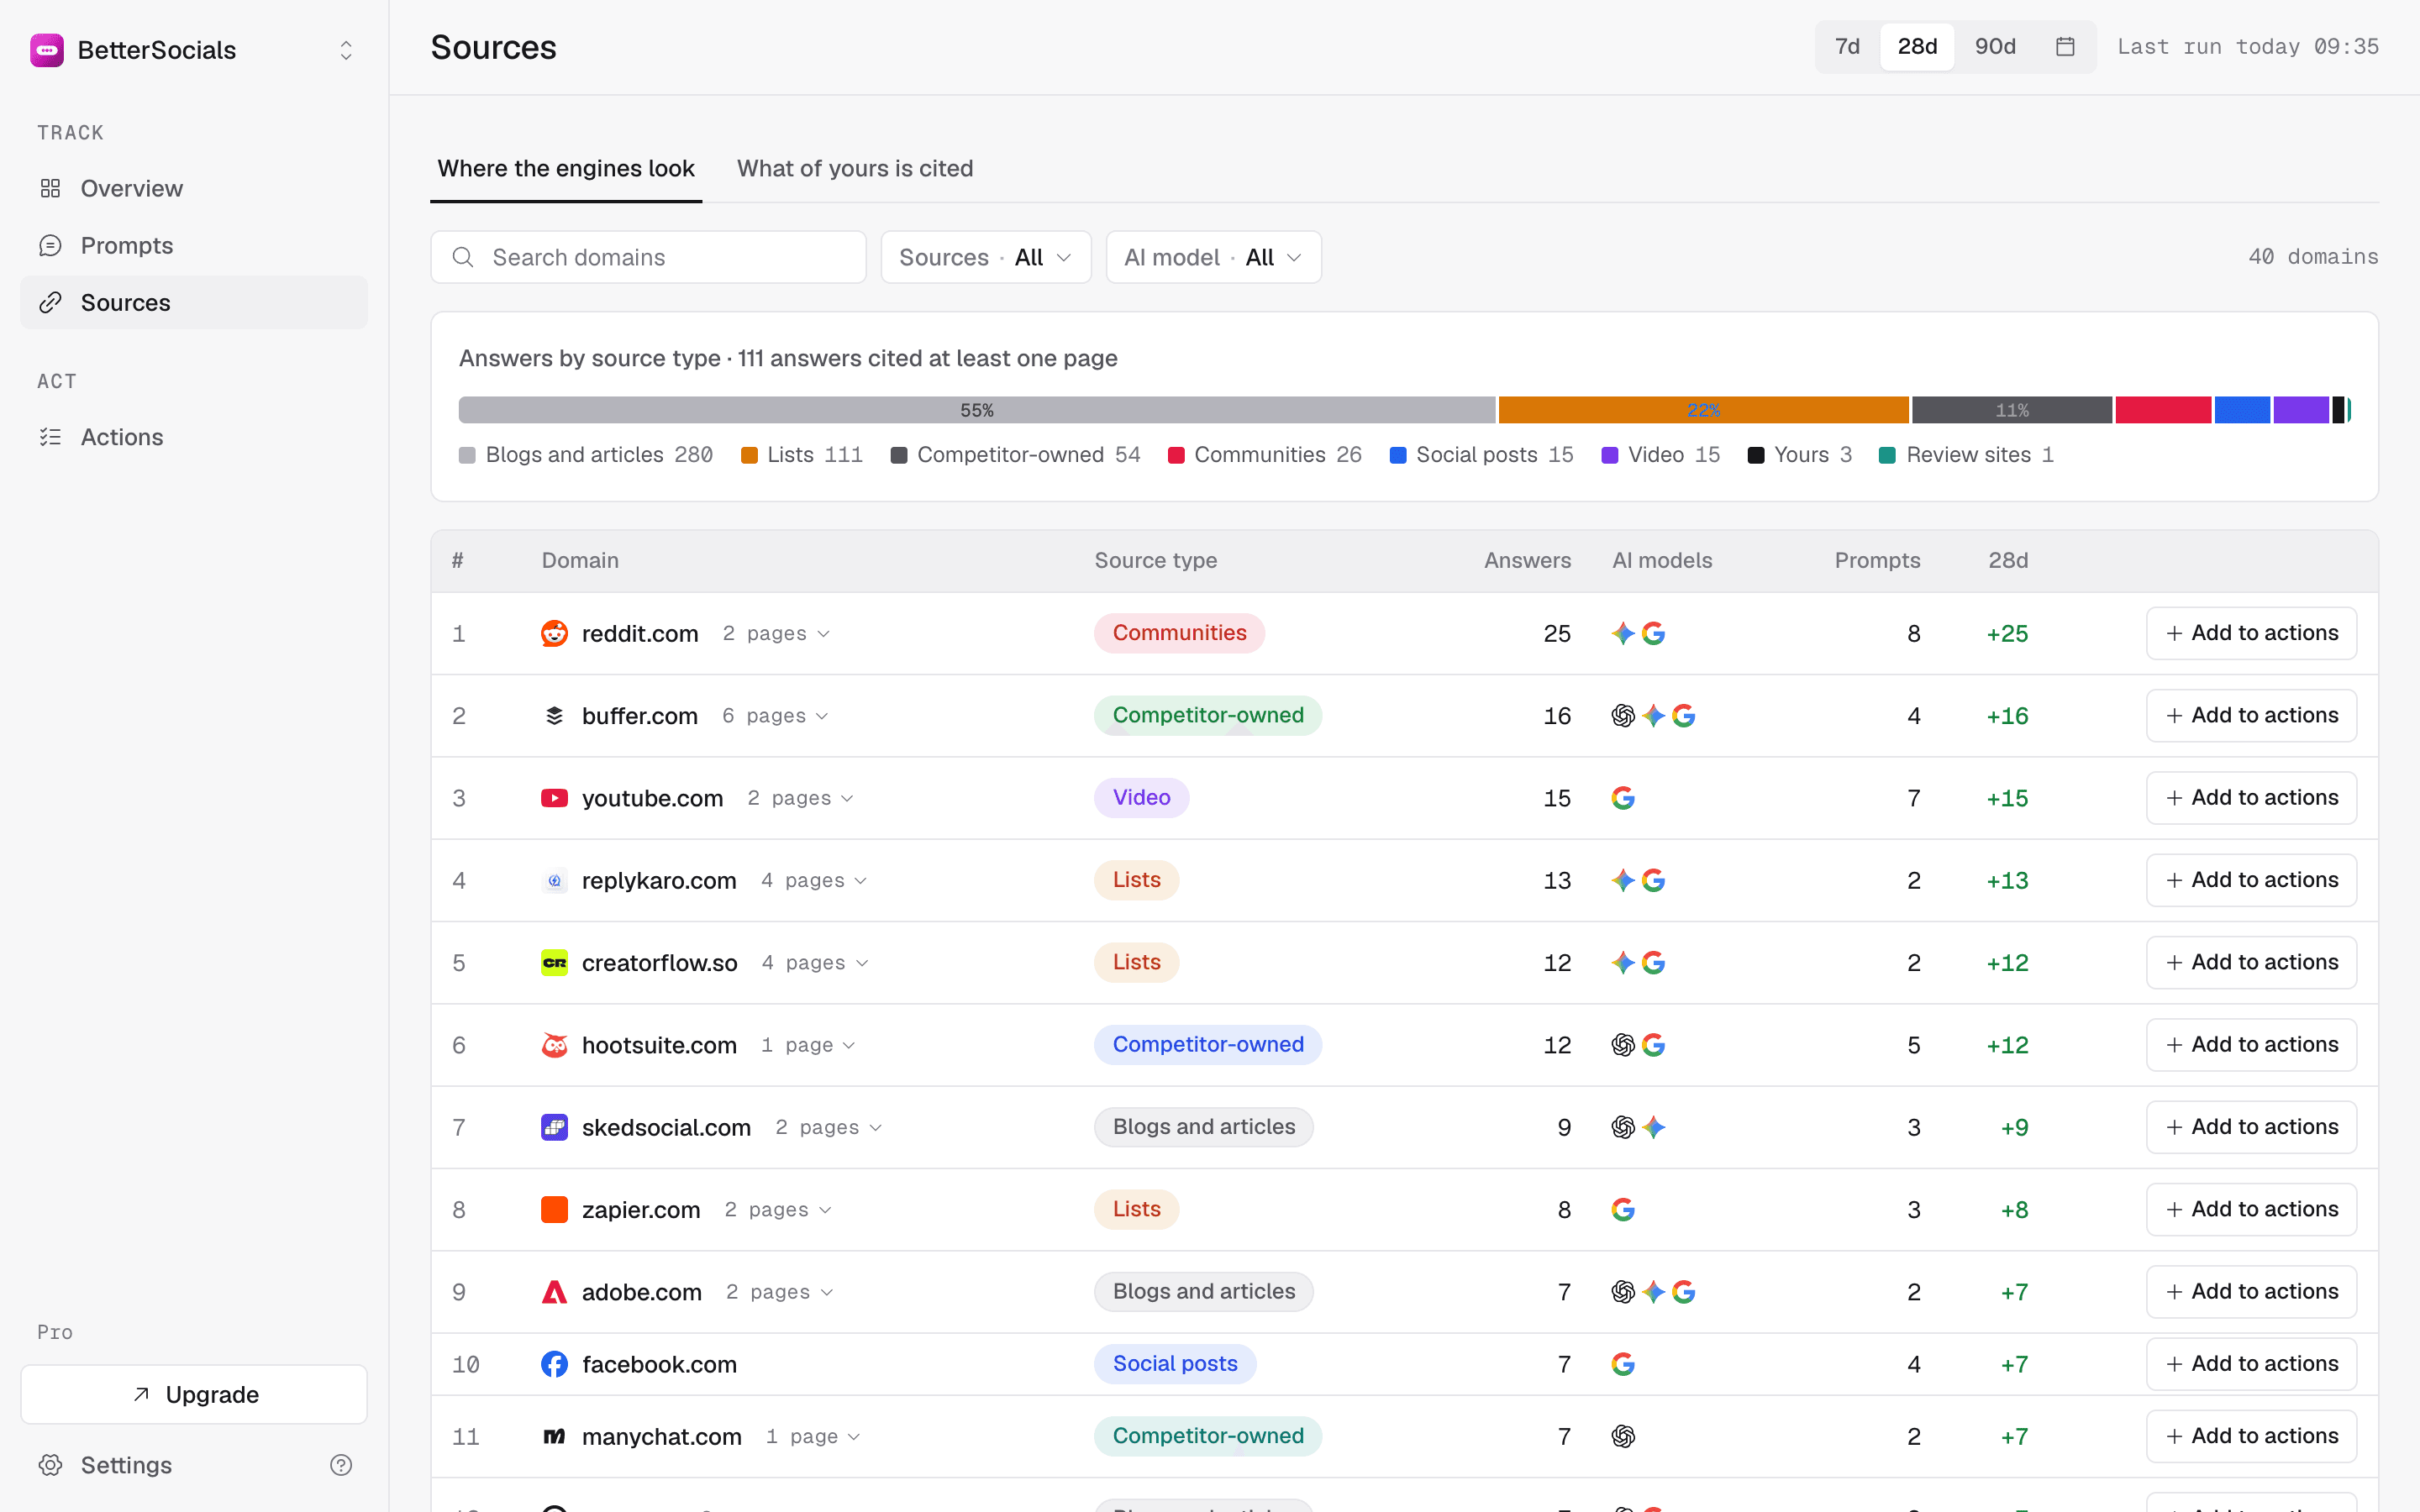Click the dark Competitor-owned bar segment

(2012, 410)
